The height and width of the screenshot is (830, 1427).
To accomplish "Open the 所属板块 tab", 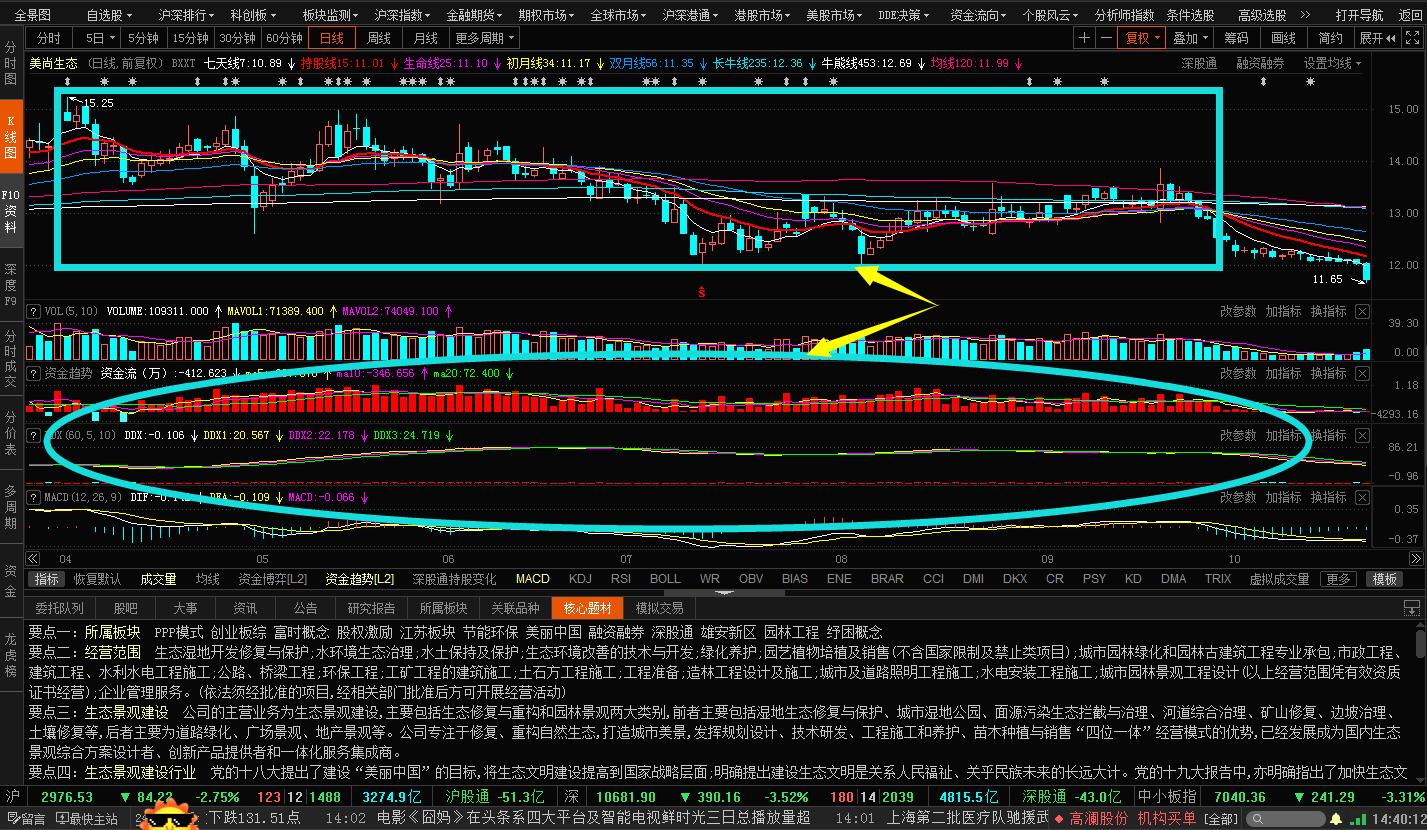I will pos(443,608).
